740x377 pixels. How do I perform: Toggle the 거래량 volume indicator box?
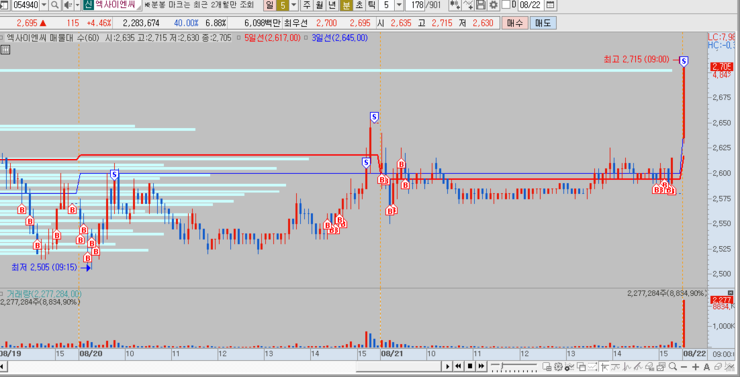coord(2,294)
